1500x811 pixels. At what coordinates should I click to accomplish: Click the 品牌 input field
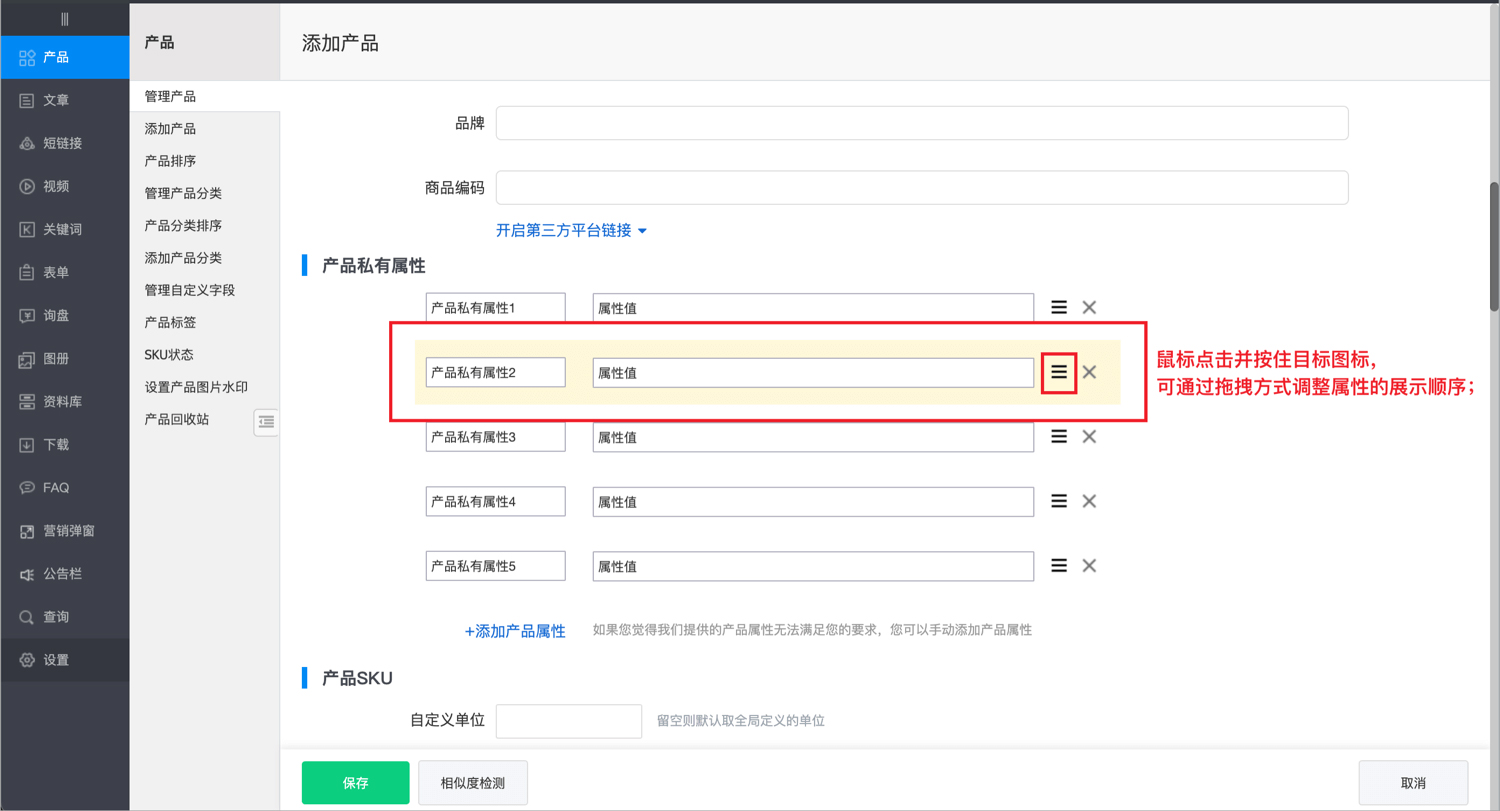click(x=921, y=123)
